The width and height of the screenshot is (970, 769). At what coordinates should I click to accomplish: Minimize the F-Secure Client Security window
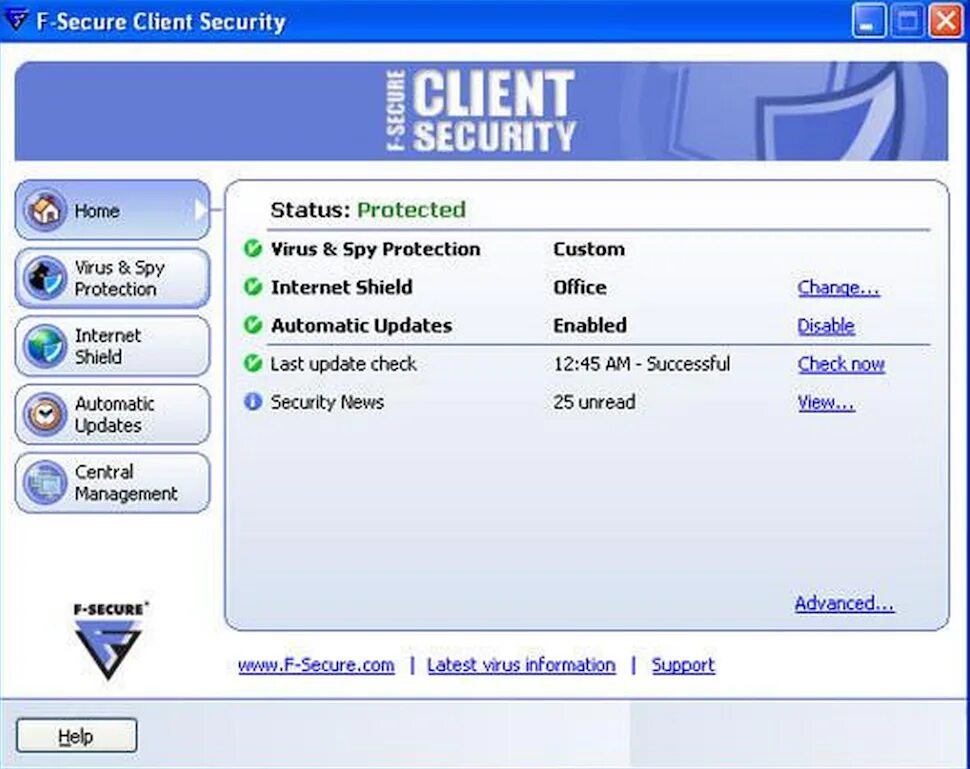coord(868,21)
